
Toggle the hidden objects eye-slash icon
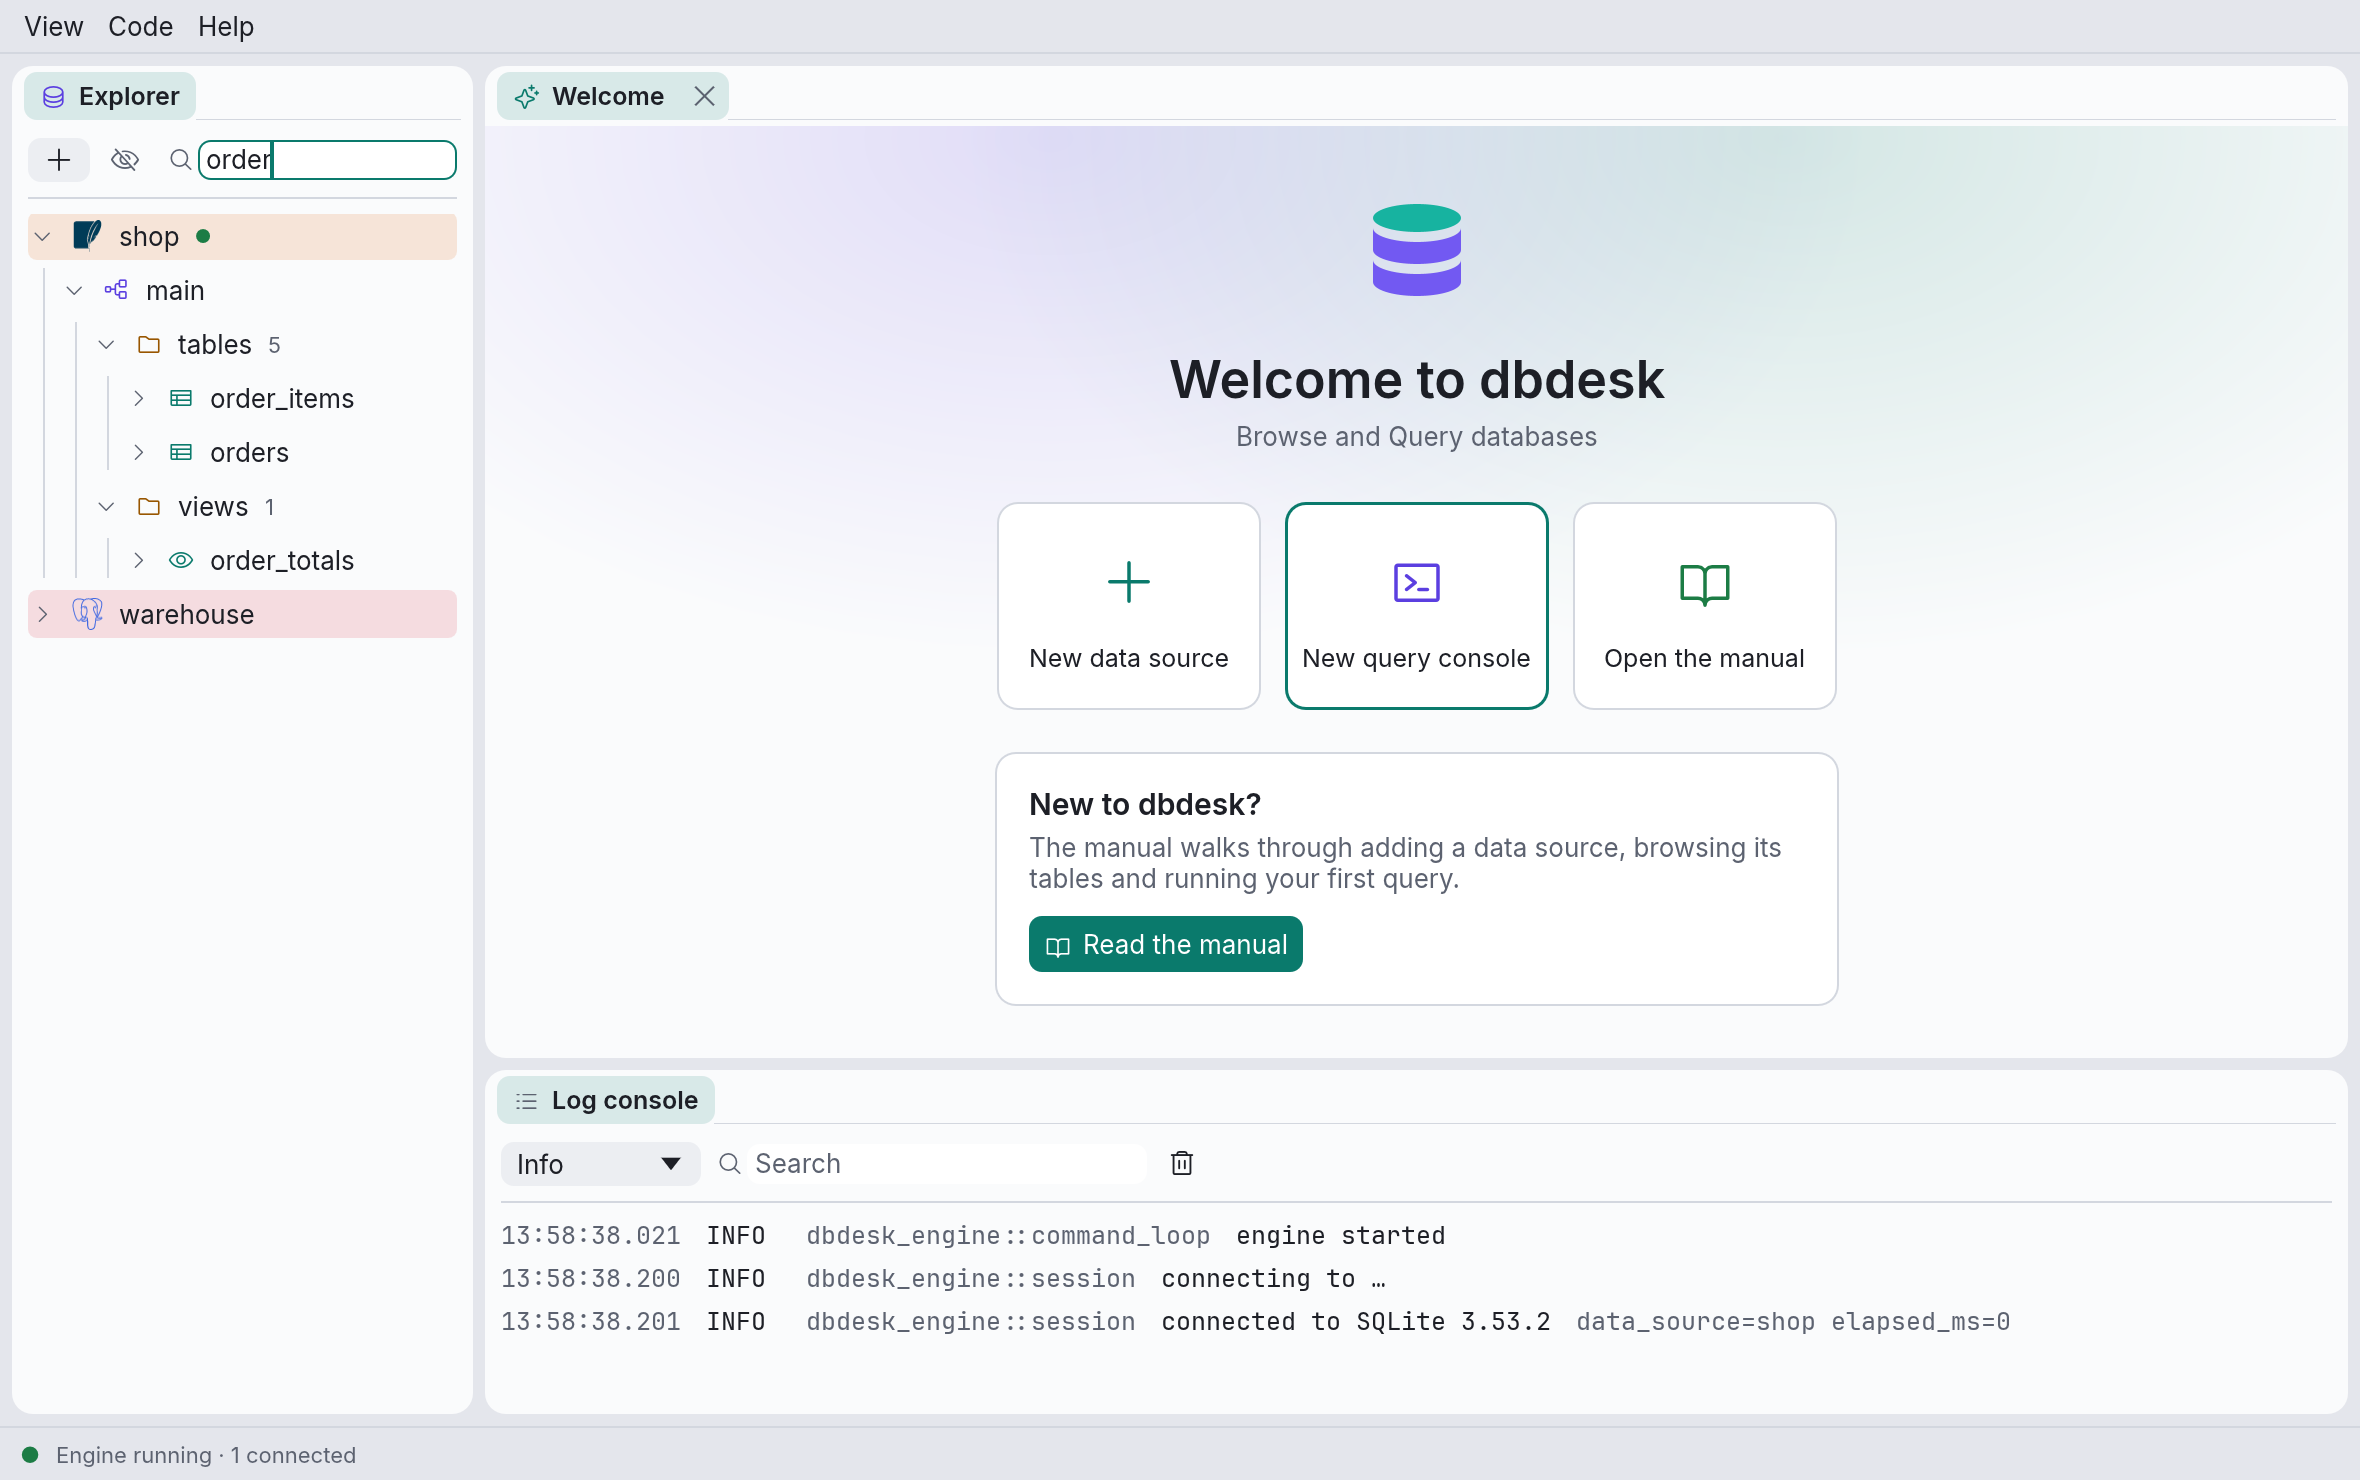click(x=125, y=160)
